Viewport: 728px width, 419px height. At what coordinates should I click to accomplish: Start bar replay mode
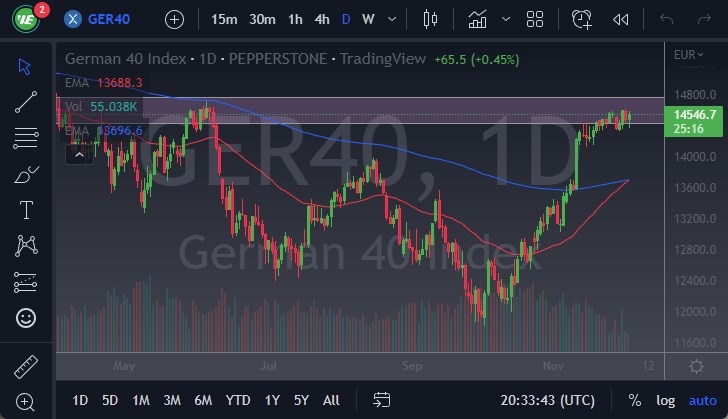(621, 20)
